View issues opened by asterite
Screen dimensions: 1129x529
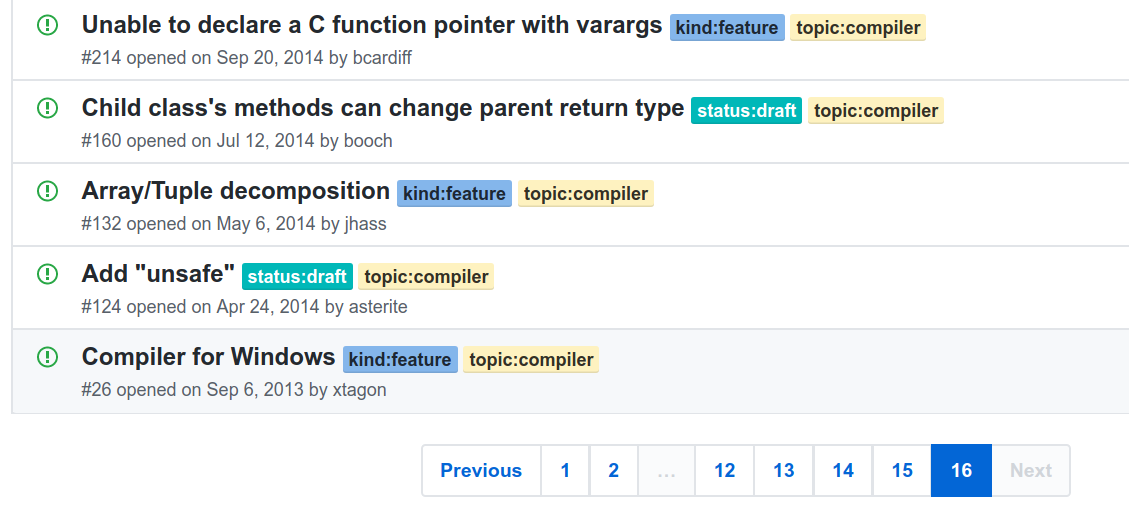click(378, 307)
